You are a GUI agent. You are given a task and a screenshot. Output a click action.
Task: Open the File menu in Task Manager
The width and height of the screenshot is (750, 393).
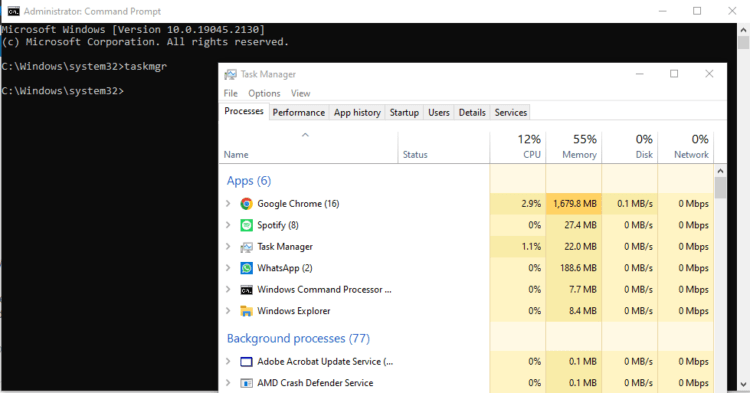(231, 93)
